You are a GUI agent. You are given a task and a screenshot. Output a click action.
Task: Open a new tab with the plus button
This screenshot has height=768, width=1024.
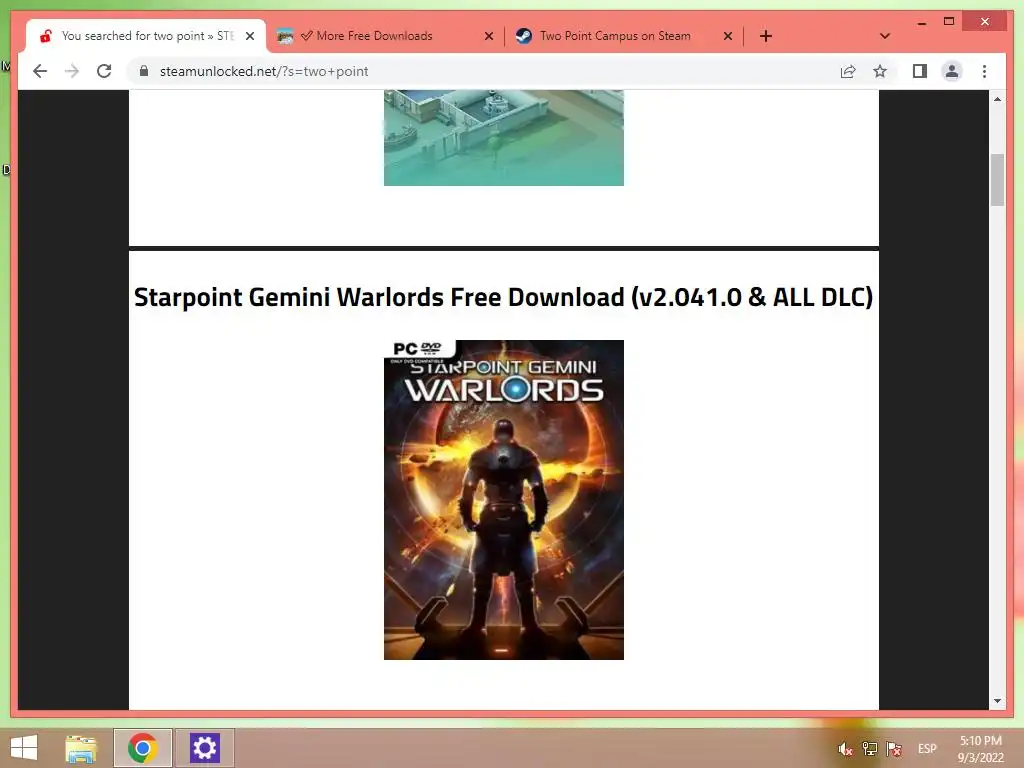[x=766, y=36]
